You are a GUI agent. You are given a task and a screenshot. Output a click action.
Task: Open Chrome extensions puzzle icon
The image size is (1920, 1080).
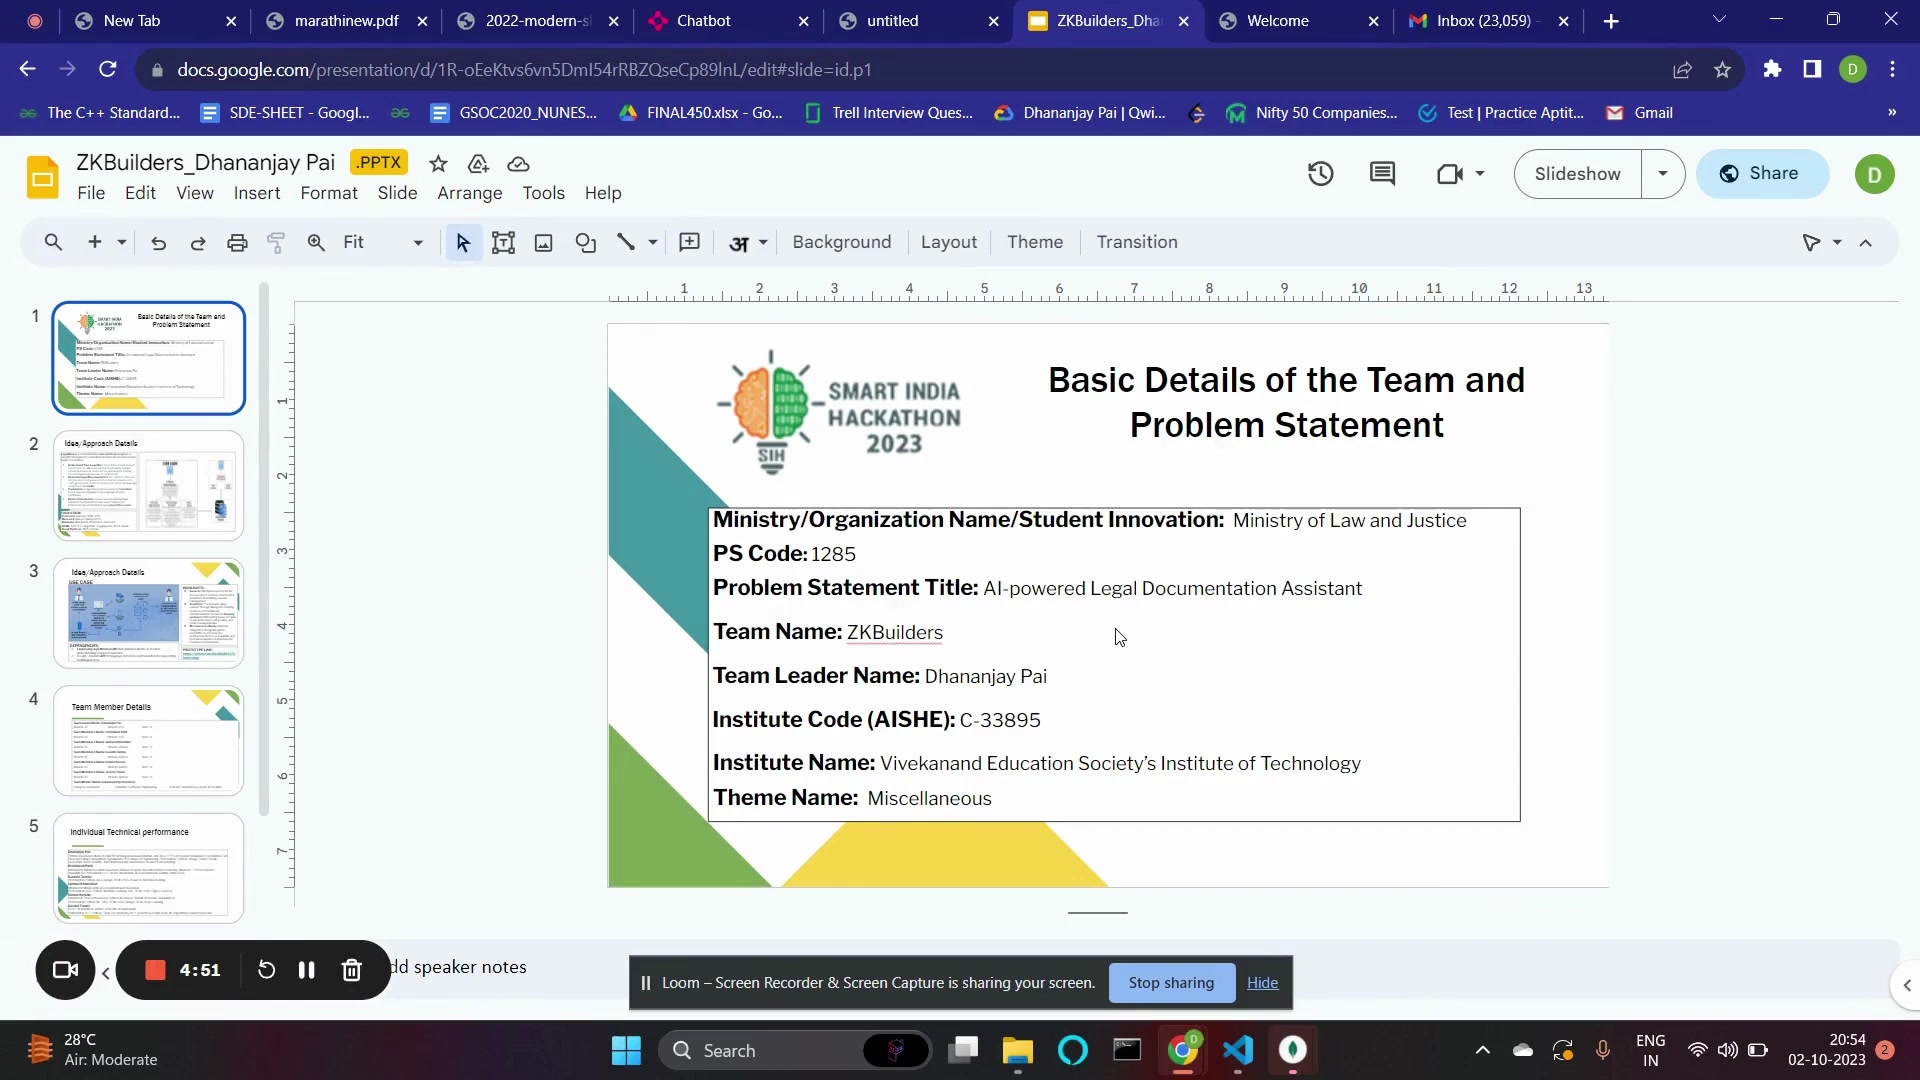(1772, 69)
